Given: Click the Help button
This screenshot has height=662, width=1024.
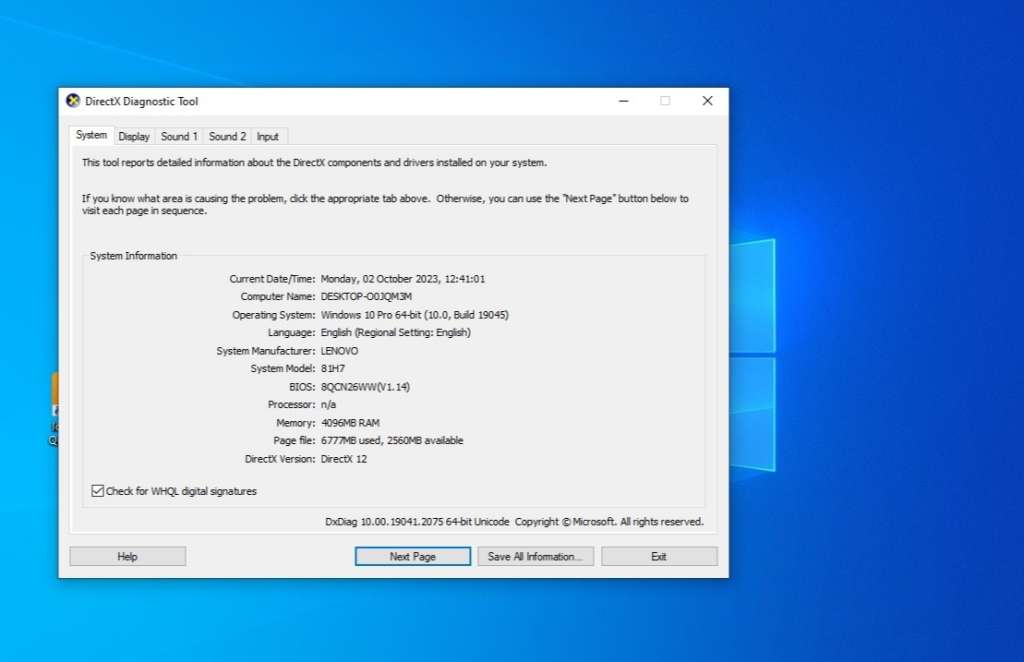Looking at the screenshot, I should pyautogui.click(x=127, y=555).
